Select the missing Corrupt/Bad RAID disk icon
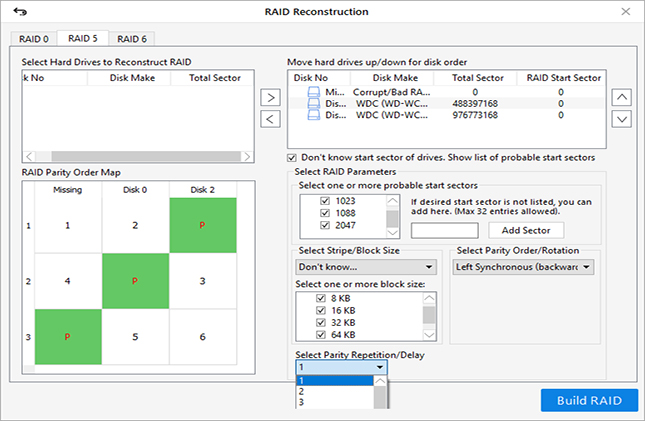This screenshot has height=421, width=645. [x=314, y=92]
